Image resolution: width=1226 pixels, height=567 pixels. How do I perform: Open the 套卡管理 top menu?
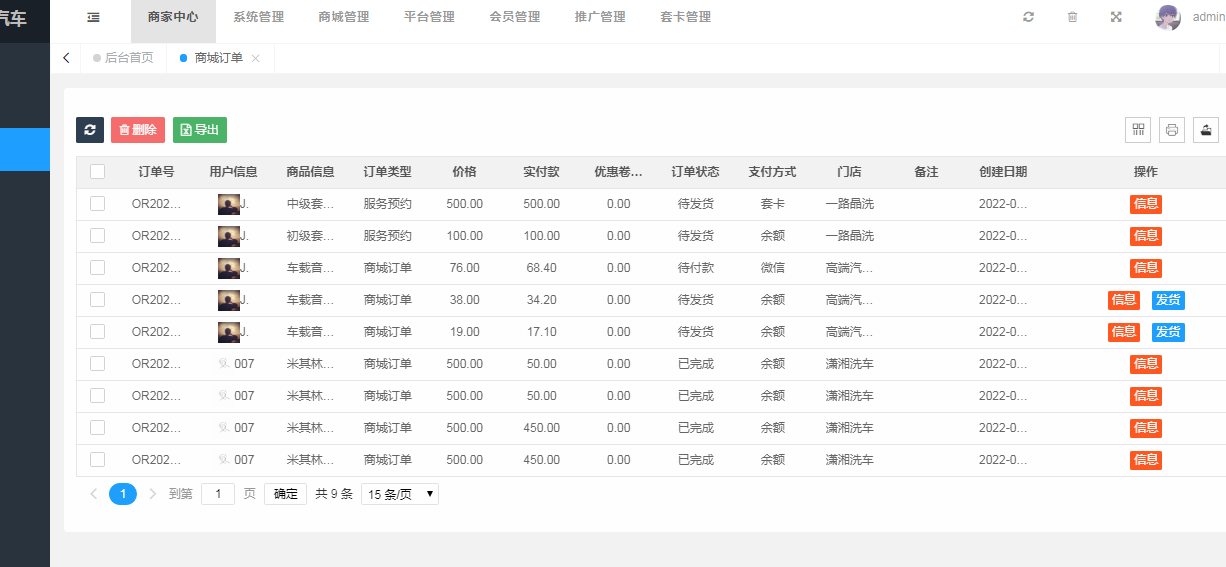[686, 17]
